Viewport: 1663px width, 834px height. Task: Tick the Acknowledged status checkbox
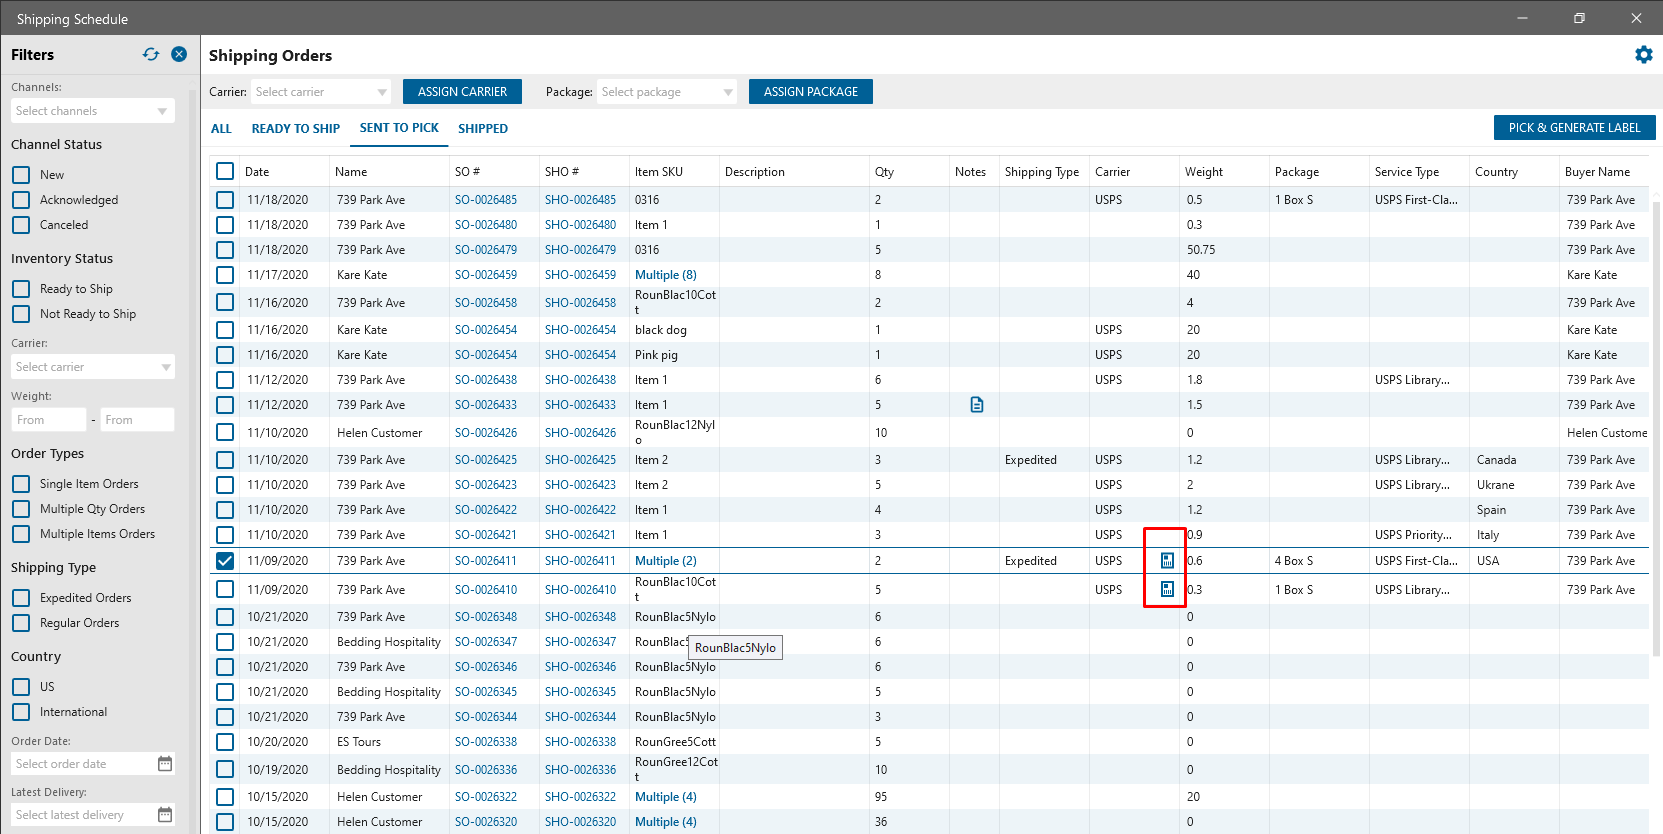point(21,200)
